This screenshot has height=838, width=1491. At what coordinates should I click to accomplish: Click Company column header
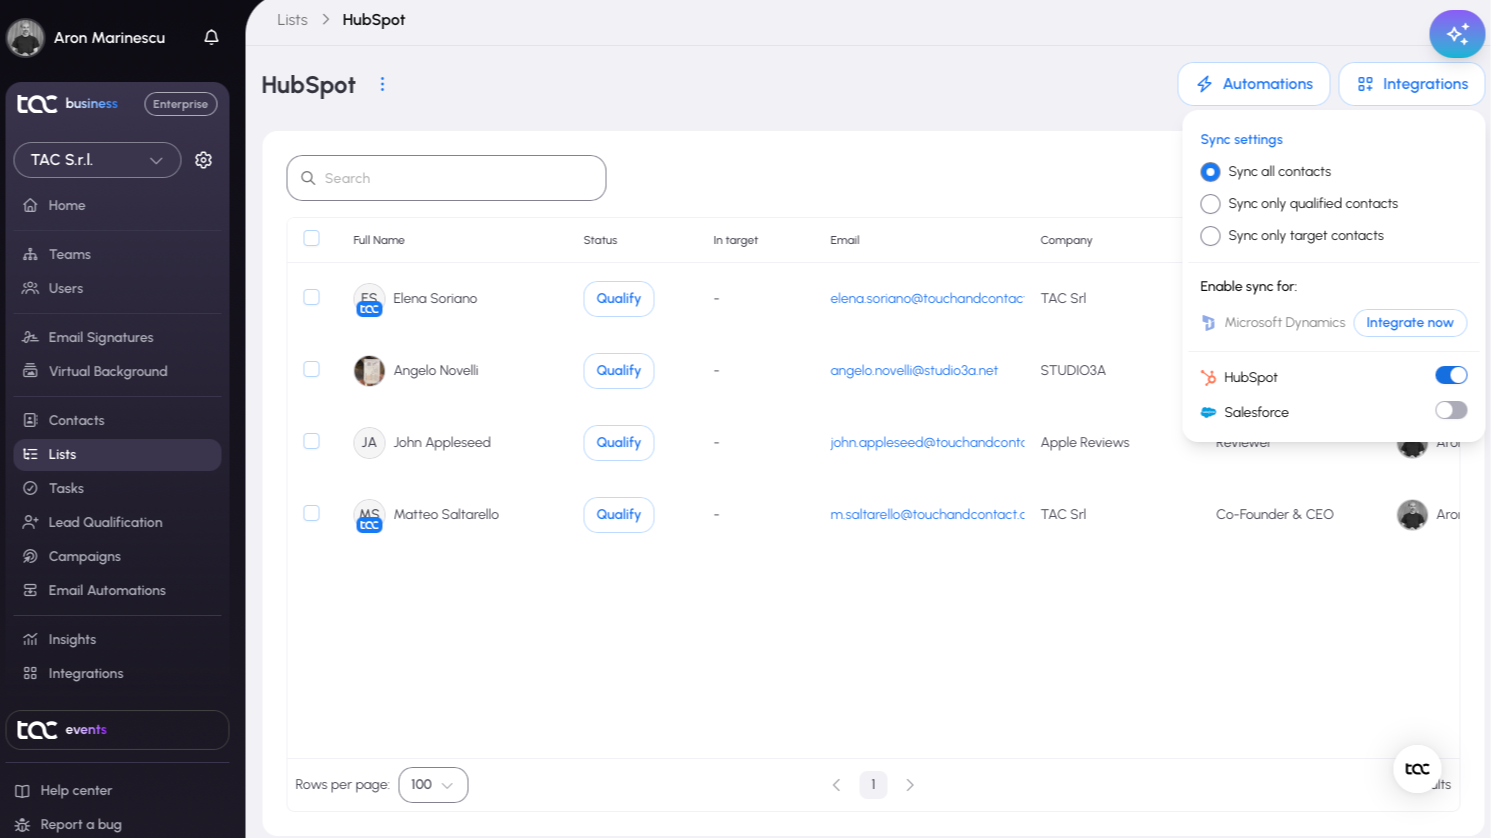pos(1066,240)
